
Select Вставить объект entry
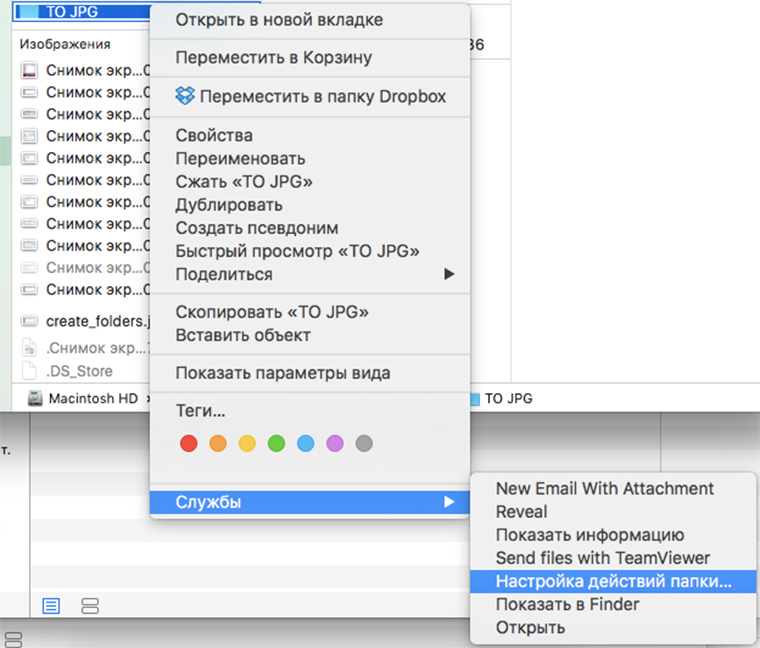310,335
